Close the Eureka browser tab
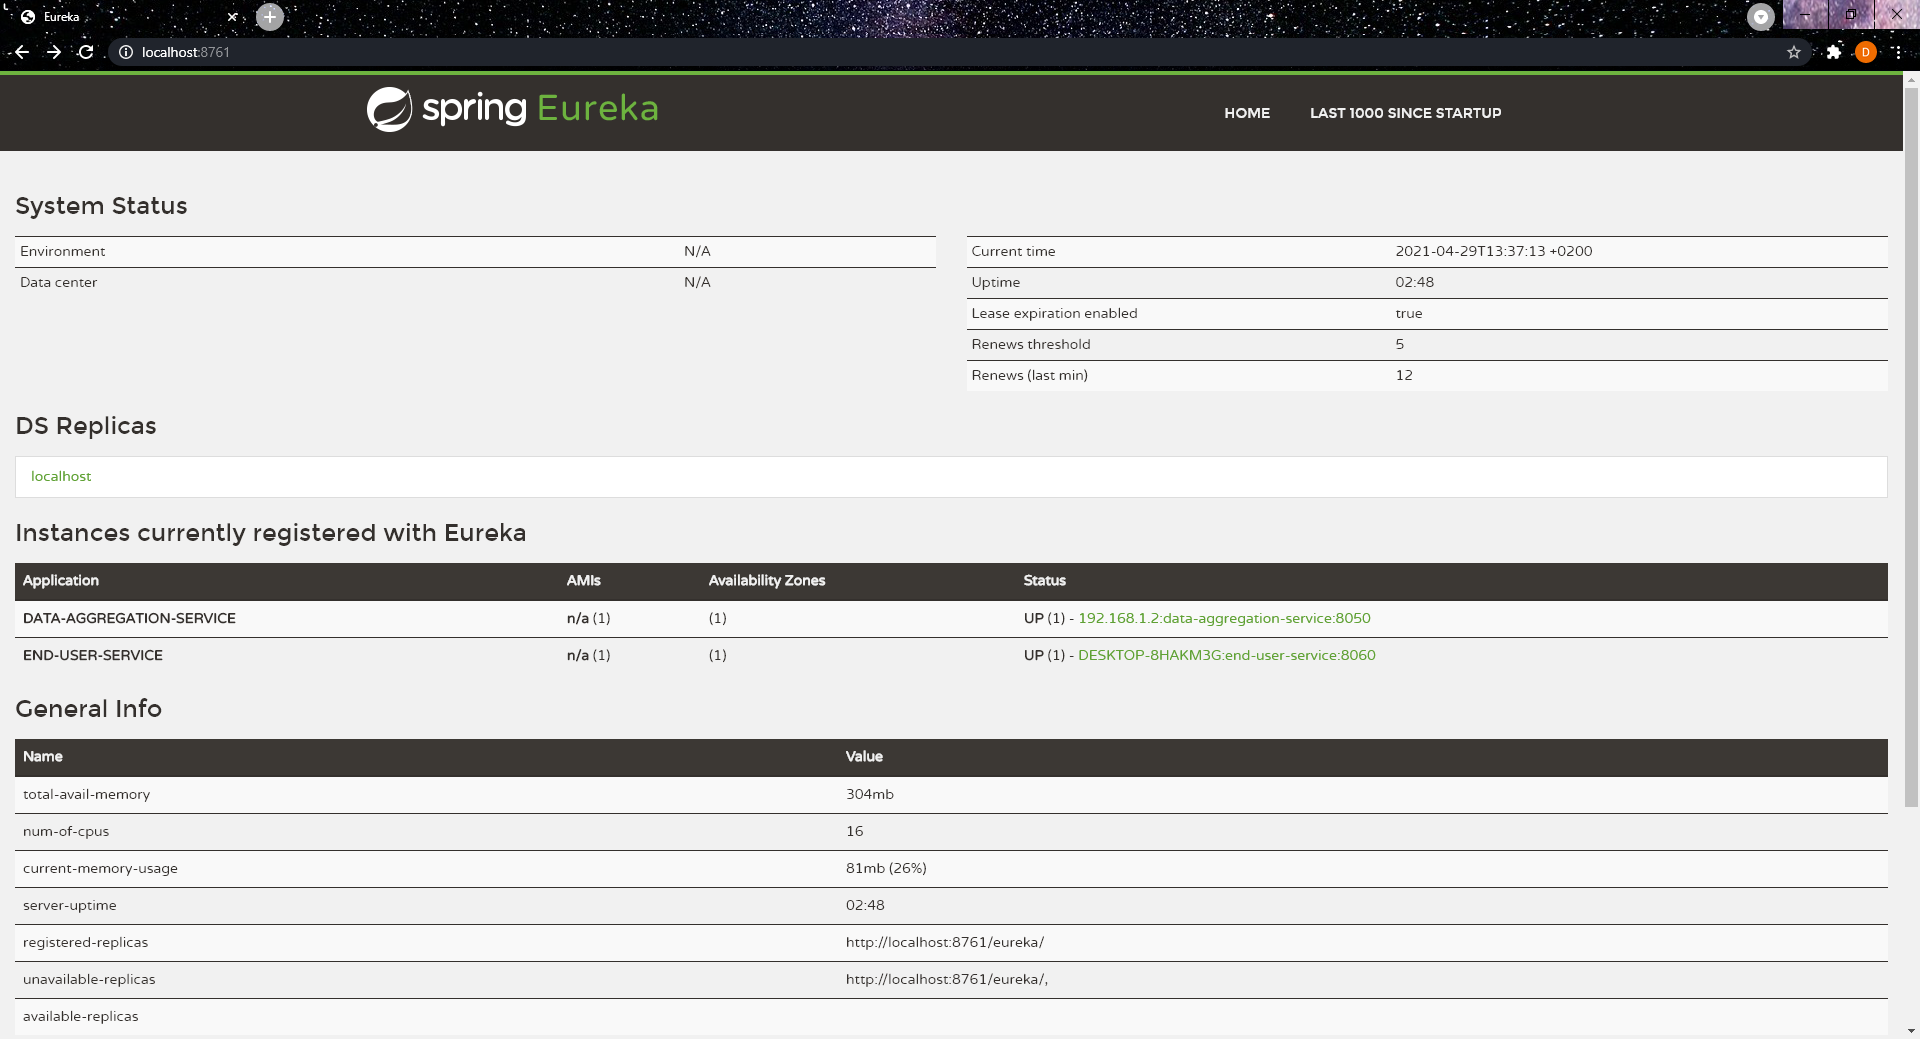1920x1039 pixels. click(232, 17)
